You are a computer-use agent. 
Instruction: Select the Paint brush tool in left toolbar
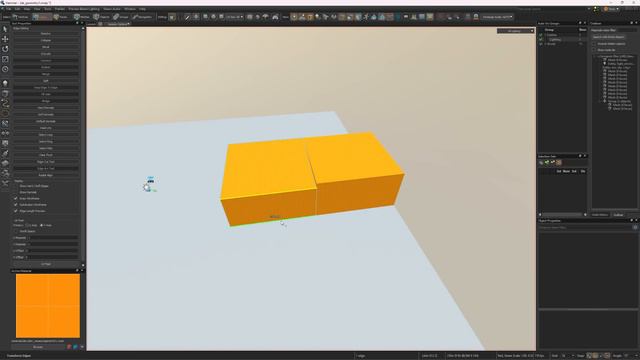pos(5,153)
